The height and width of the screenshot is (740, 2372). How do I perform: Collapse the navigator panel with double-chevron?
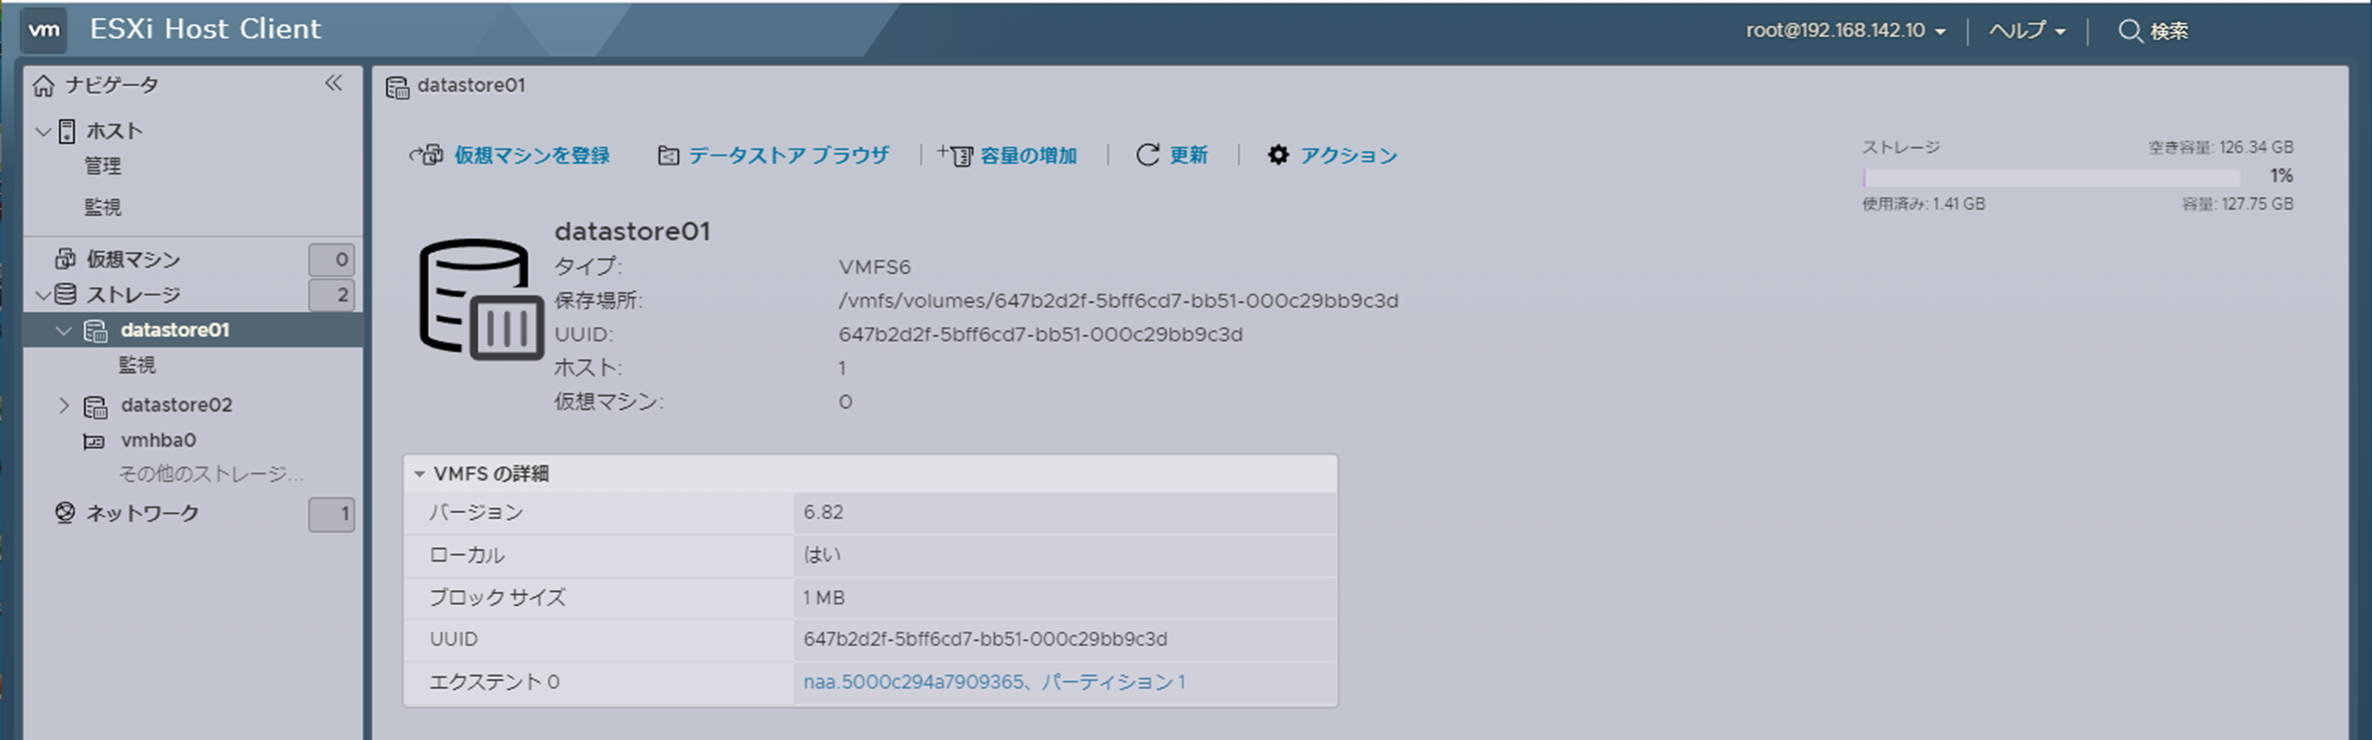click(x=333, y=84)
